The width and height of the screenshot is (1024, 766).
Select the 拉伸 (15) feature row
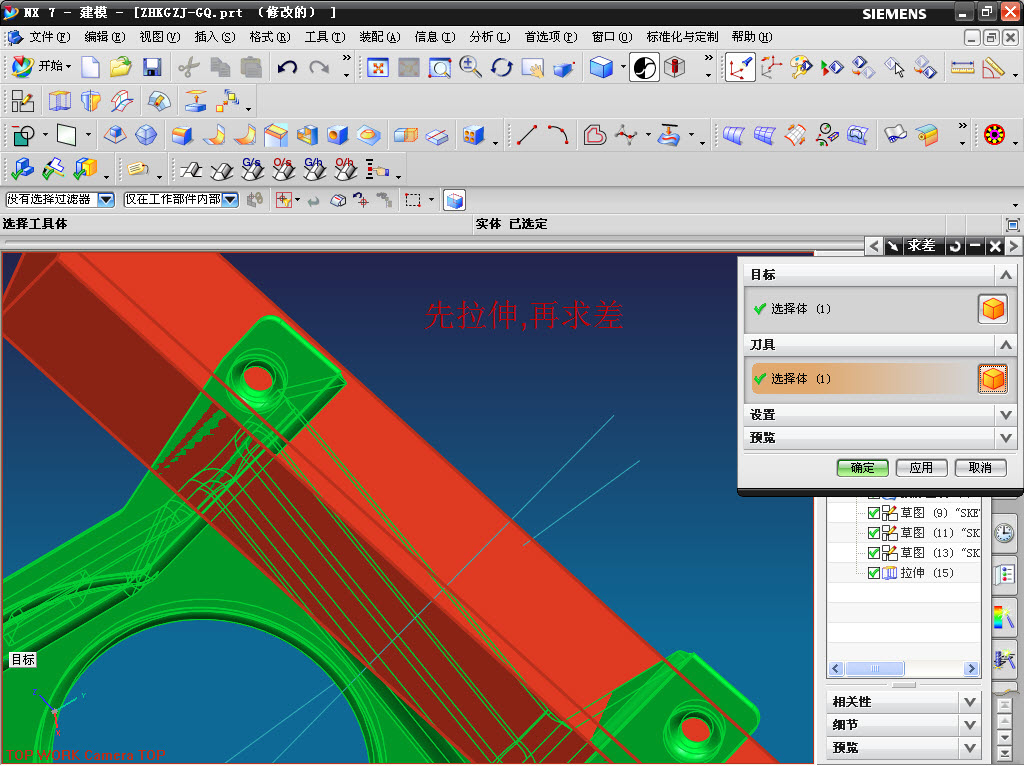pos(904,573)
